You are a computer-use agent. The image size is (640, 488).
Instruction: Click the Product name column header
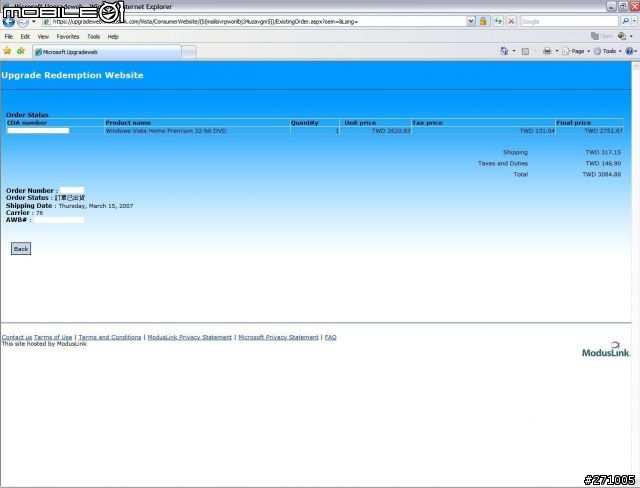[x=128, y=122]
